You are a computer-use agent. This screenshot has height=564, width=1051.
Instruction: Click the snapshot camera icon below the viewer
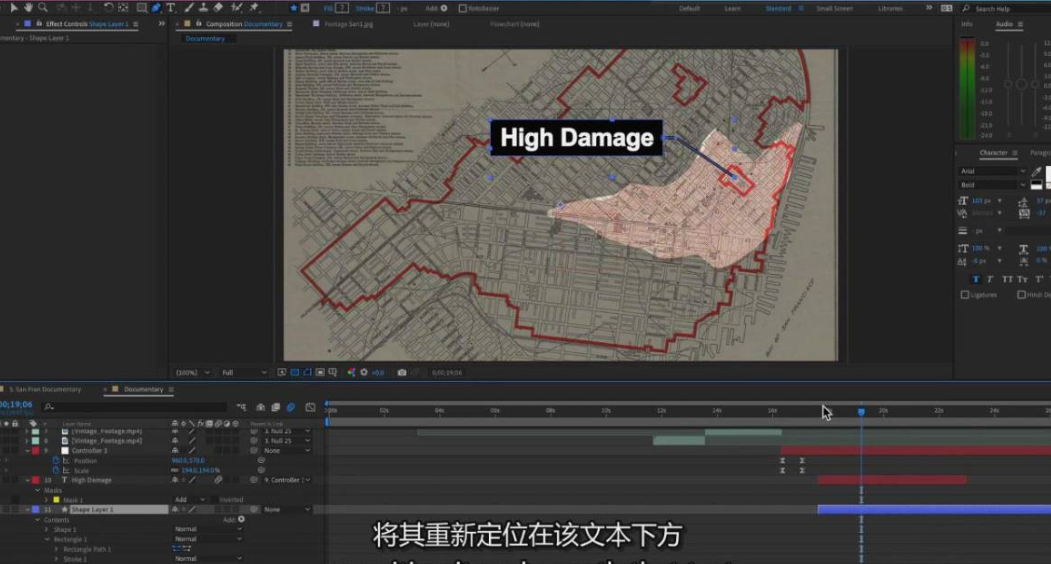pyautogui.click(x=402, y=373)
